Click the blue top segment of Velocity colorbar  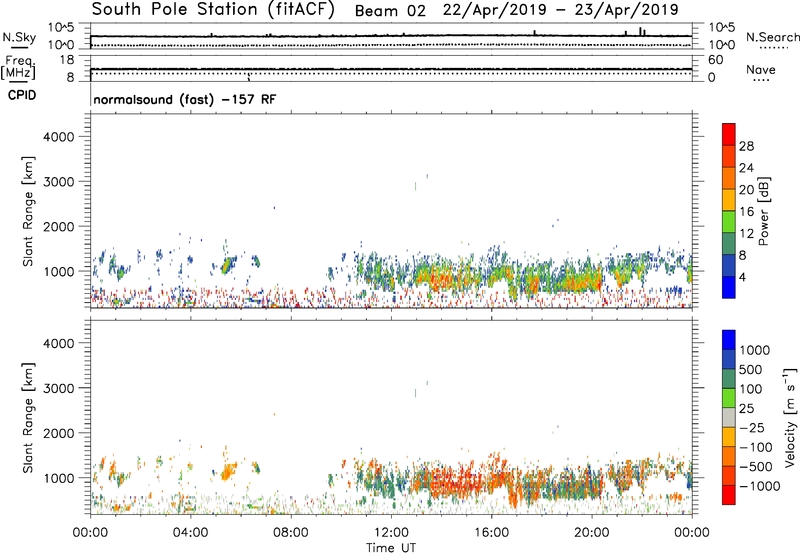[x=729, y=340]
